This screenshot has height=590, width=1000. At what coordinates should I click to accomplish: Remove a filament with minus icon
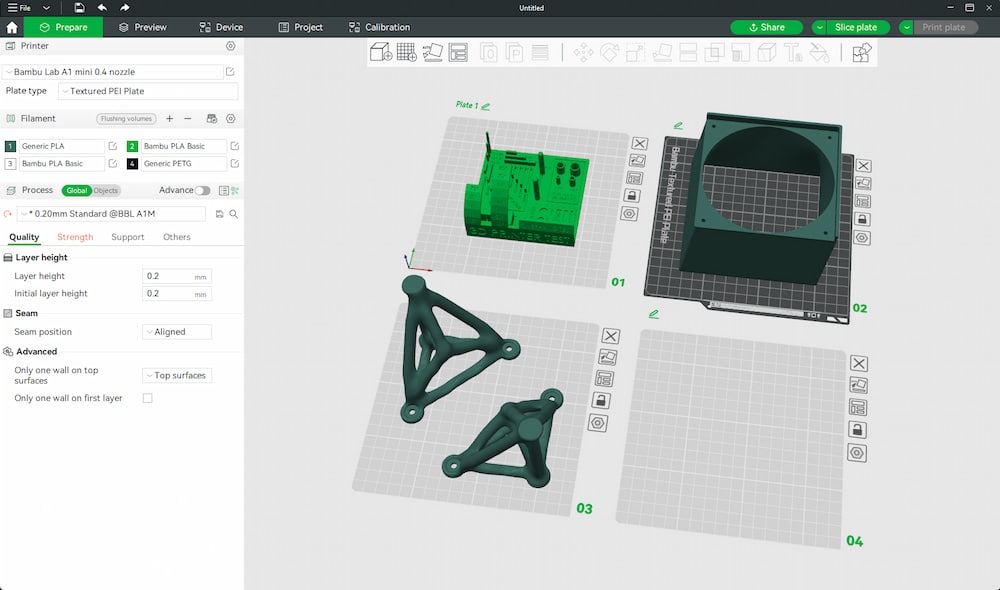click(x=188, y=119)
